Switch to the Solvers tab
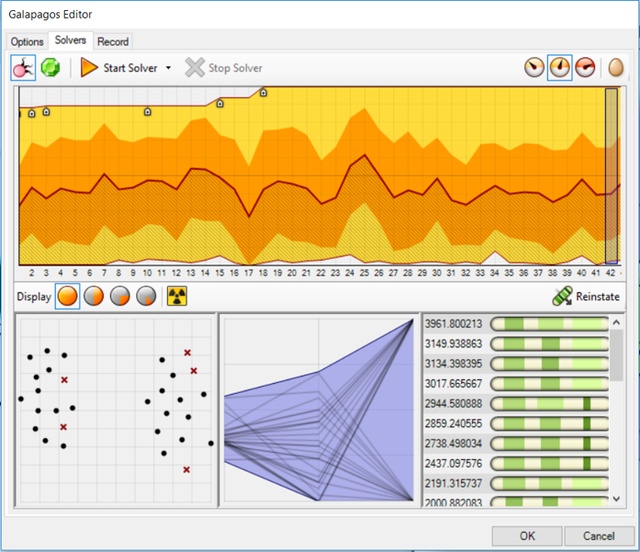 coord(70,40)
